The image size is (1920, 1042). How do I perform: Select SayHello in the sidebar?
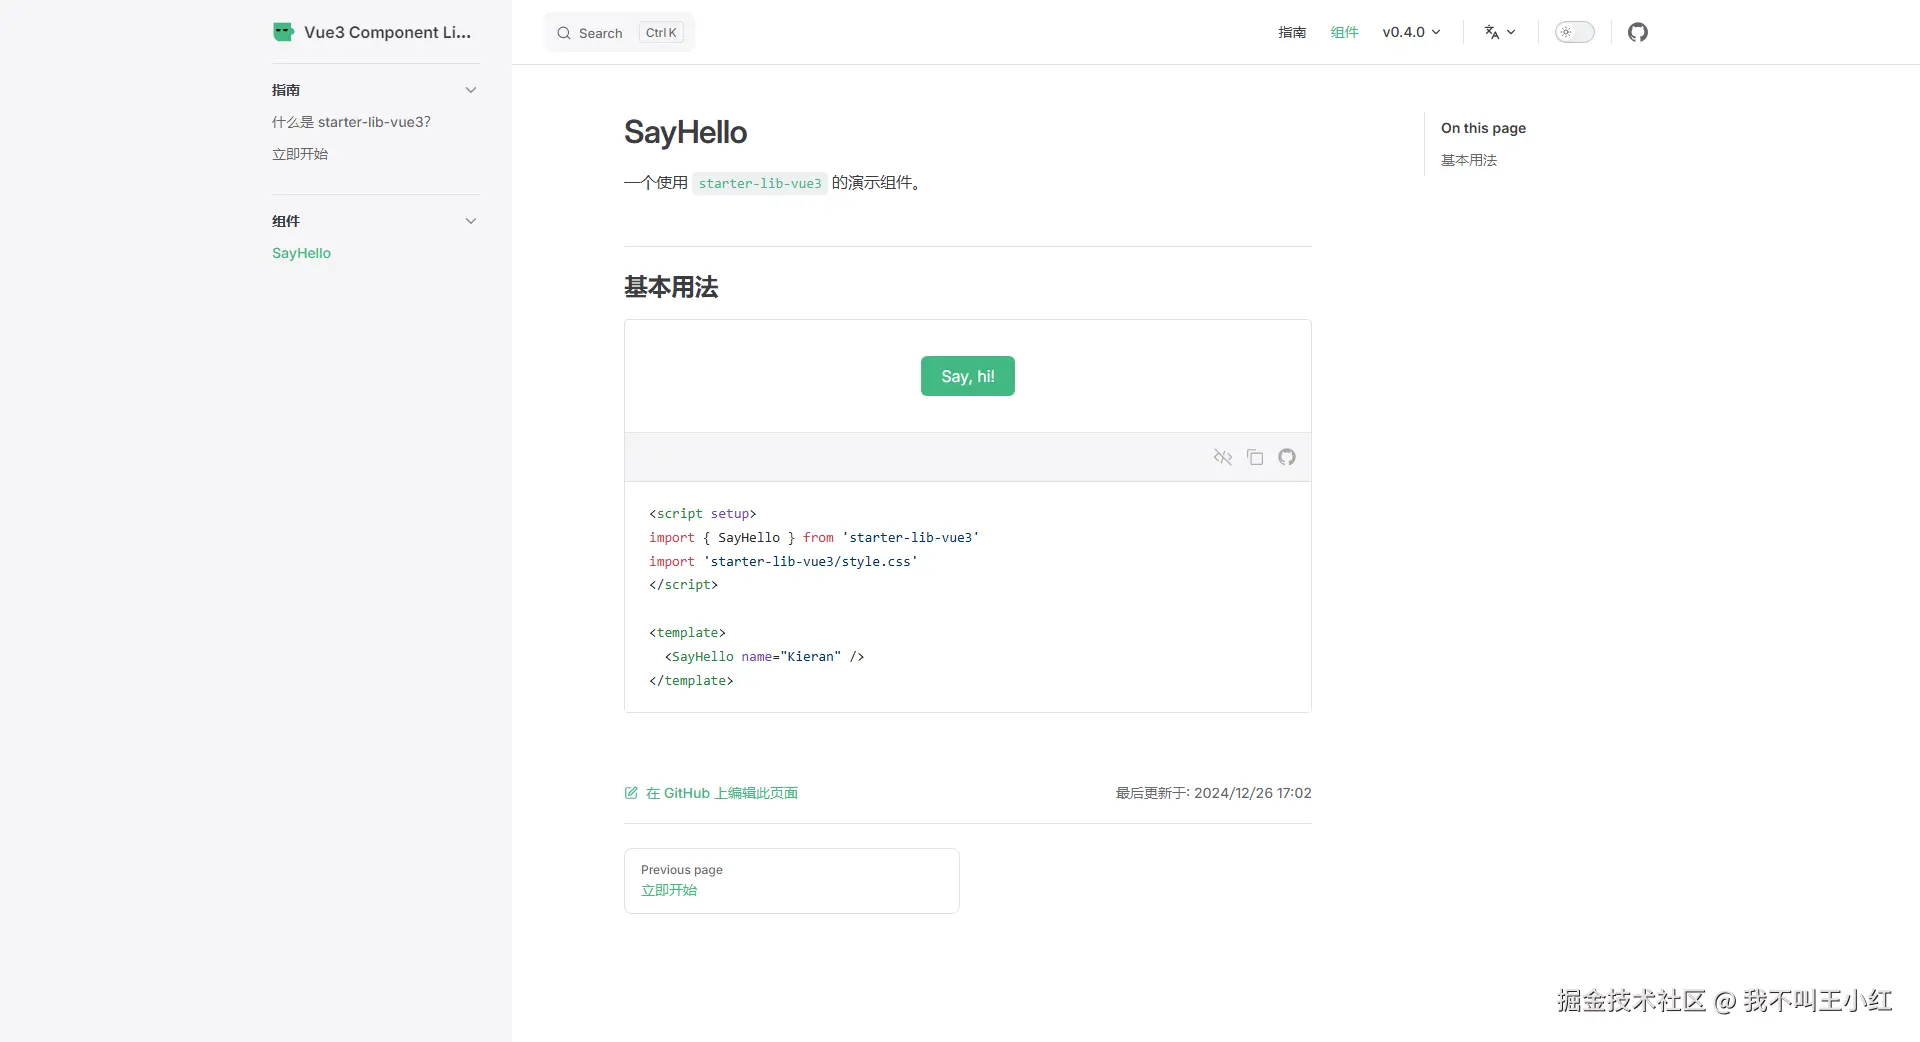pos(301,253)
